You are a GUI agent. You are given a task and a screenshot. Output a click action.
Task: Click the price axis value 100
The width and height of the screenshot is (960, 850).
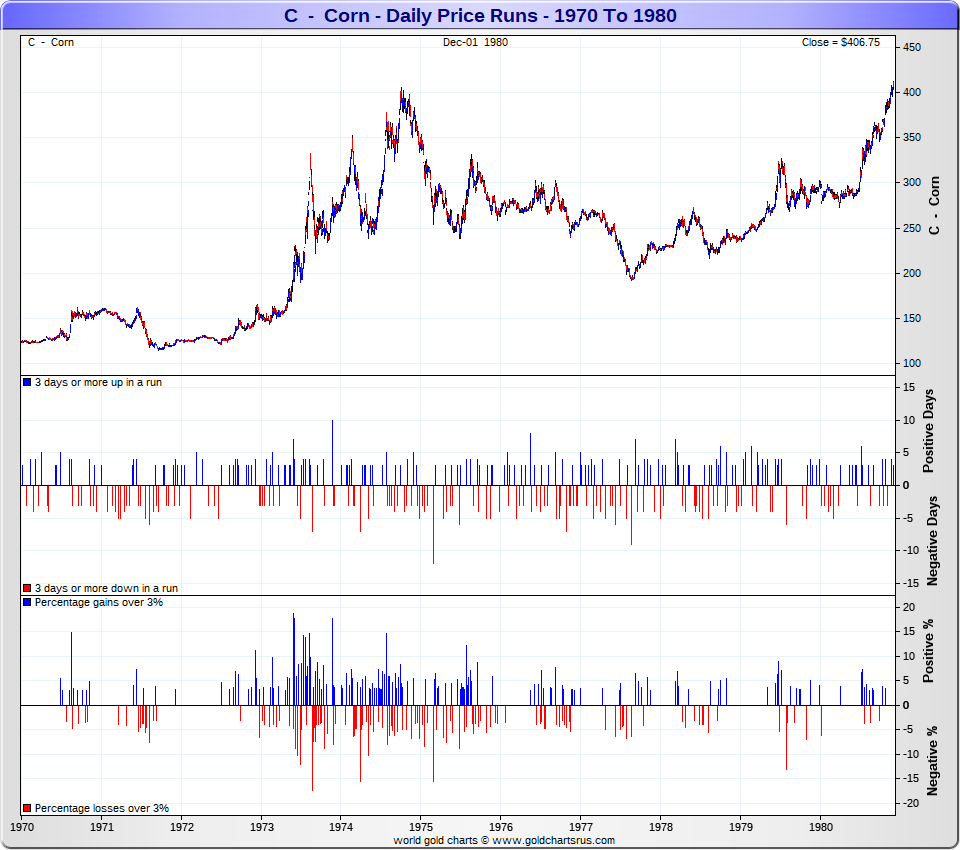click(x=912, y=363)
